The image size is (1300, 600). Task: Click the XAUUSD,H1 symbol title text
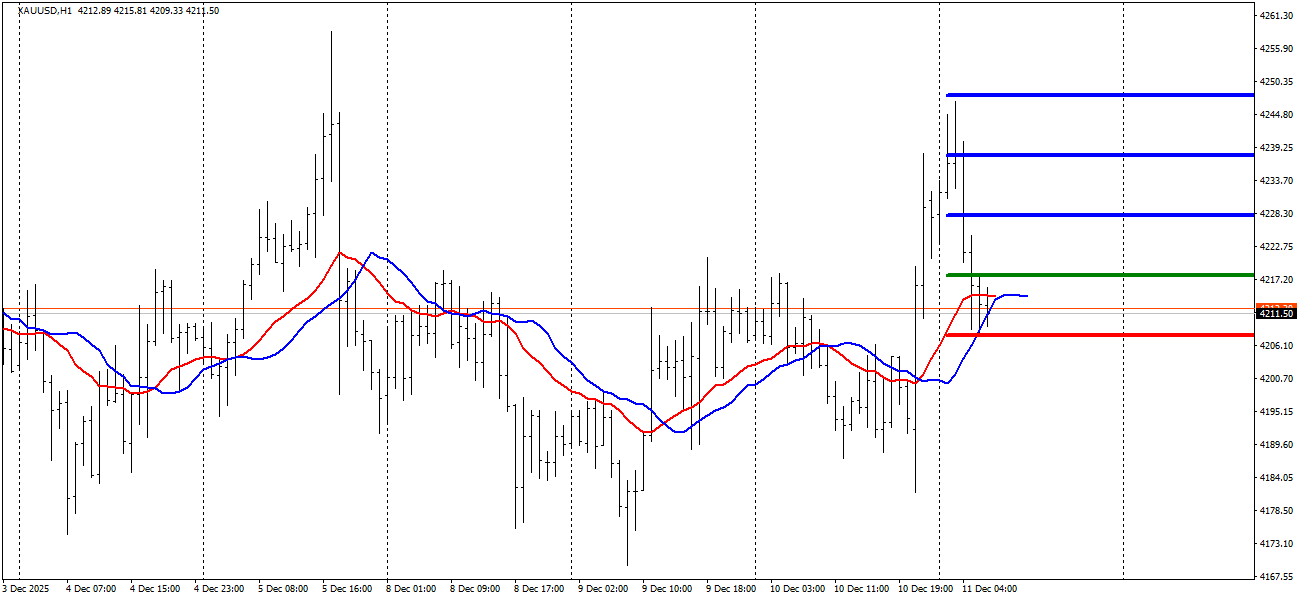(45, 10)
